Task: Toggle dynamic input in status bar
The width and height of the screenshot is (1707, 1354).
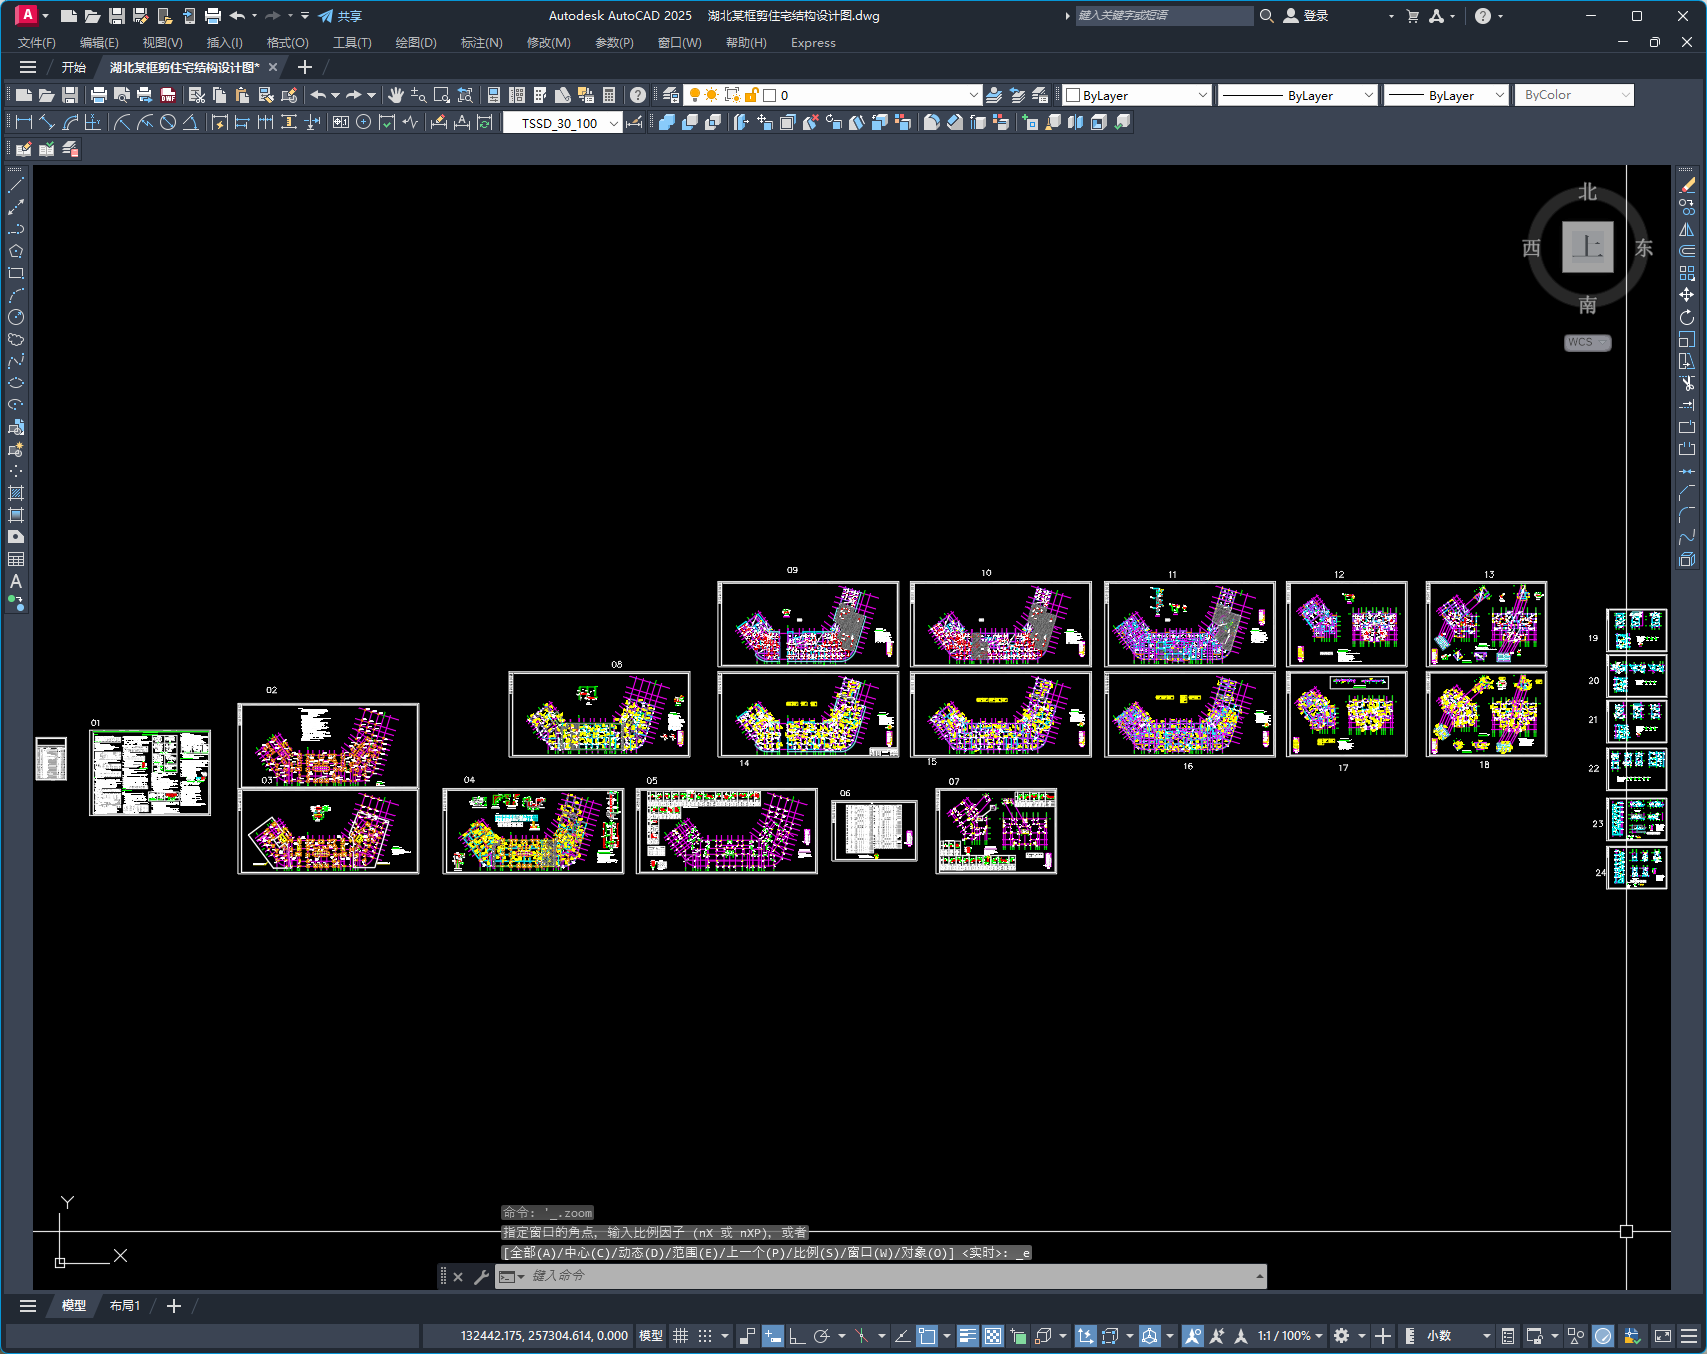Action: (773, 1336)
